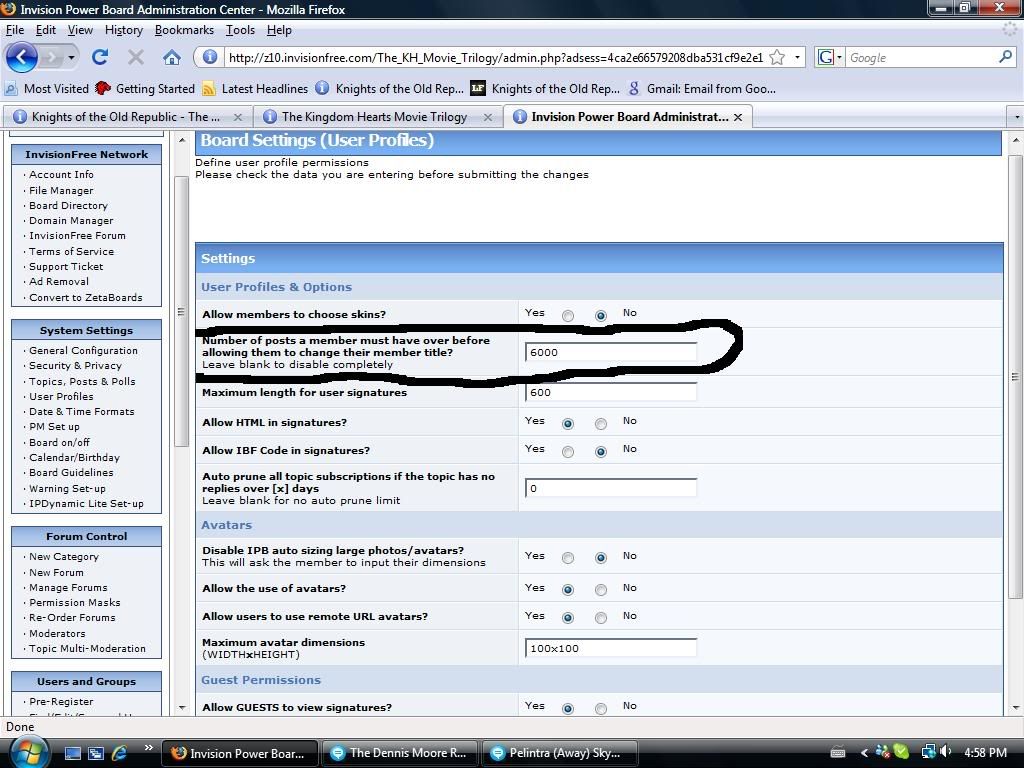Click the search magnifier icon in Google box
Viewport: 1024px width, 768px height.
[1005, 57]
